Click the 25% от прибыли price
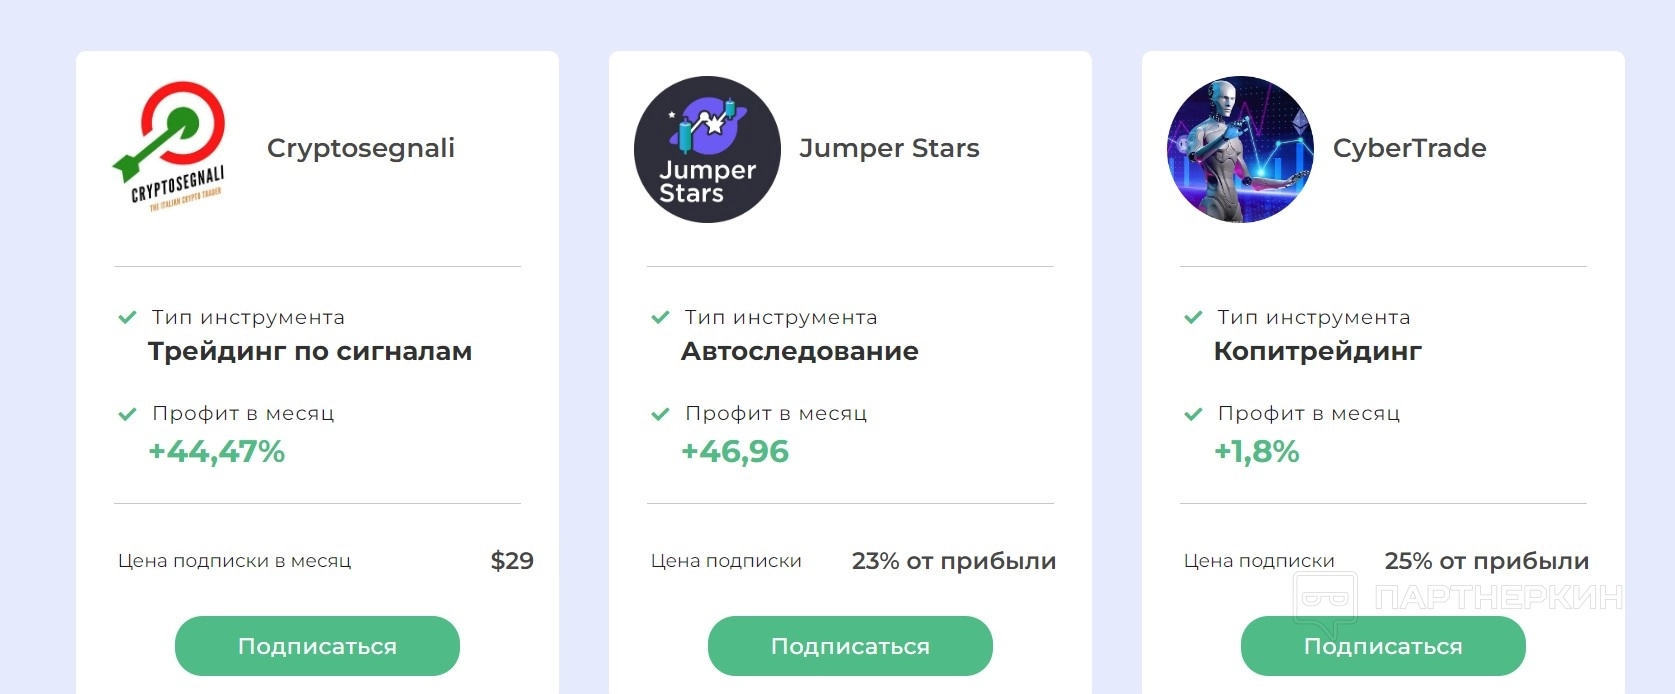Screen dimensions: 1675x694 pyautogui.click(x=1486, y=561)
